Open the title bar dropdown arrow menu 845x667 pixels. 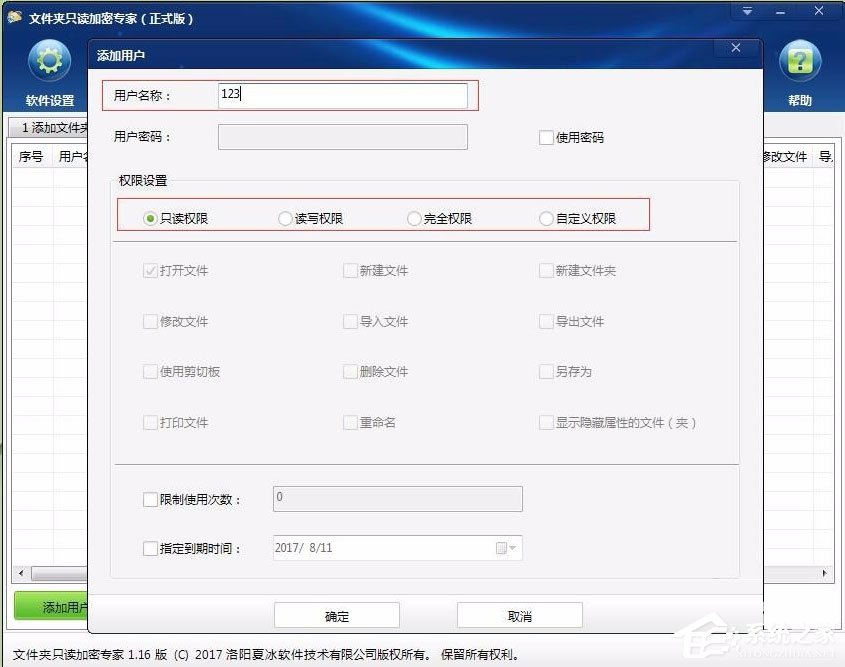tap(746, 11)
